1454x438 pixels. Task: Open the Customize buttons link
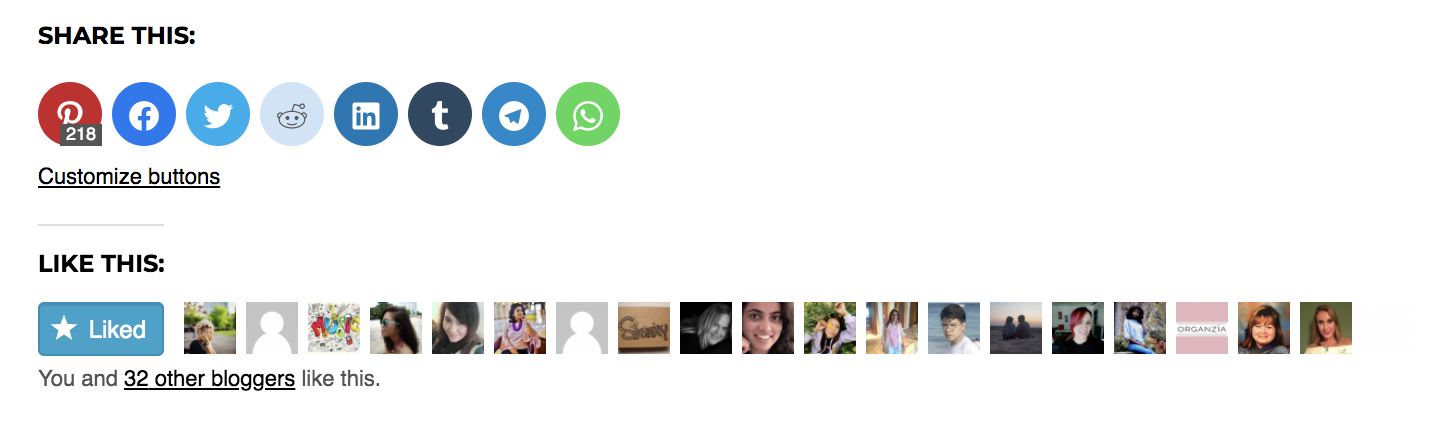(129, 177)
